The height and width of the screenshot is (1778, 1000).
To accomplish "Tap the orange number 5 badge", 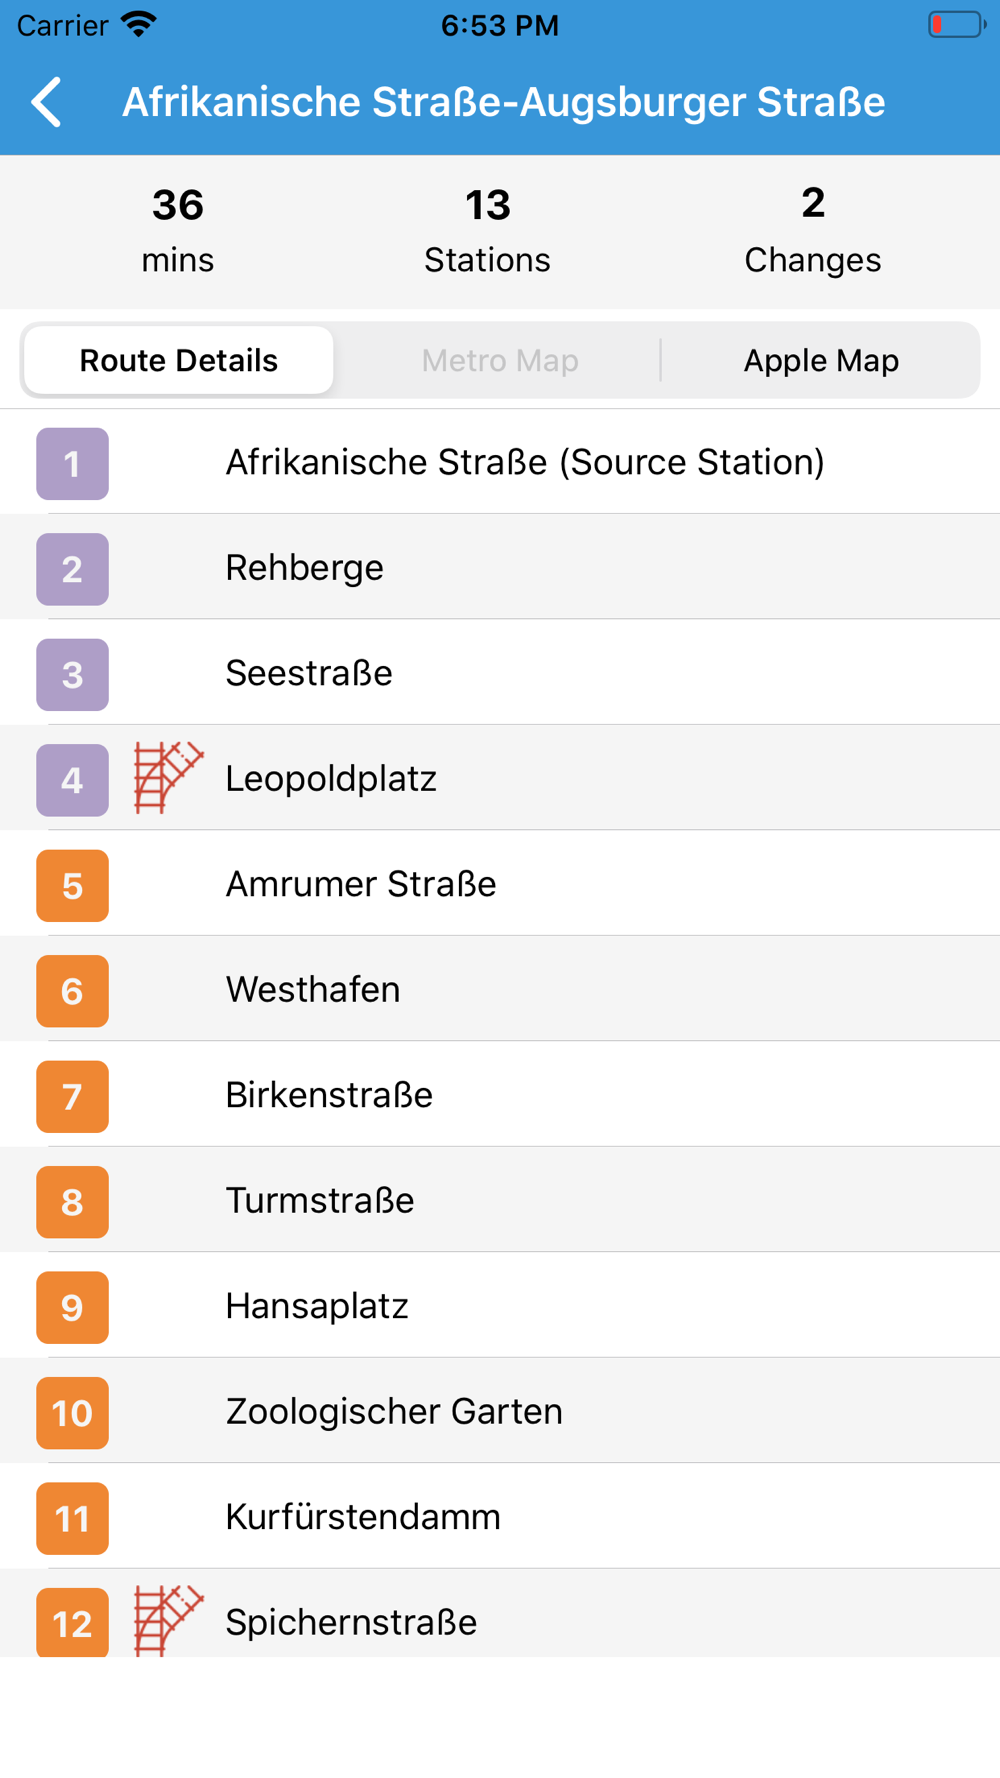I will pyautogui.click(x=72, y=886).
